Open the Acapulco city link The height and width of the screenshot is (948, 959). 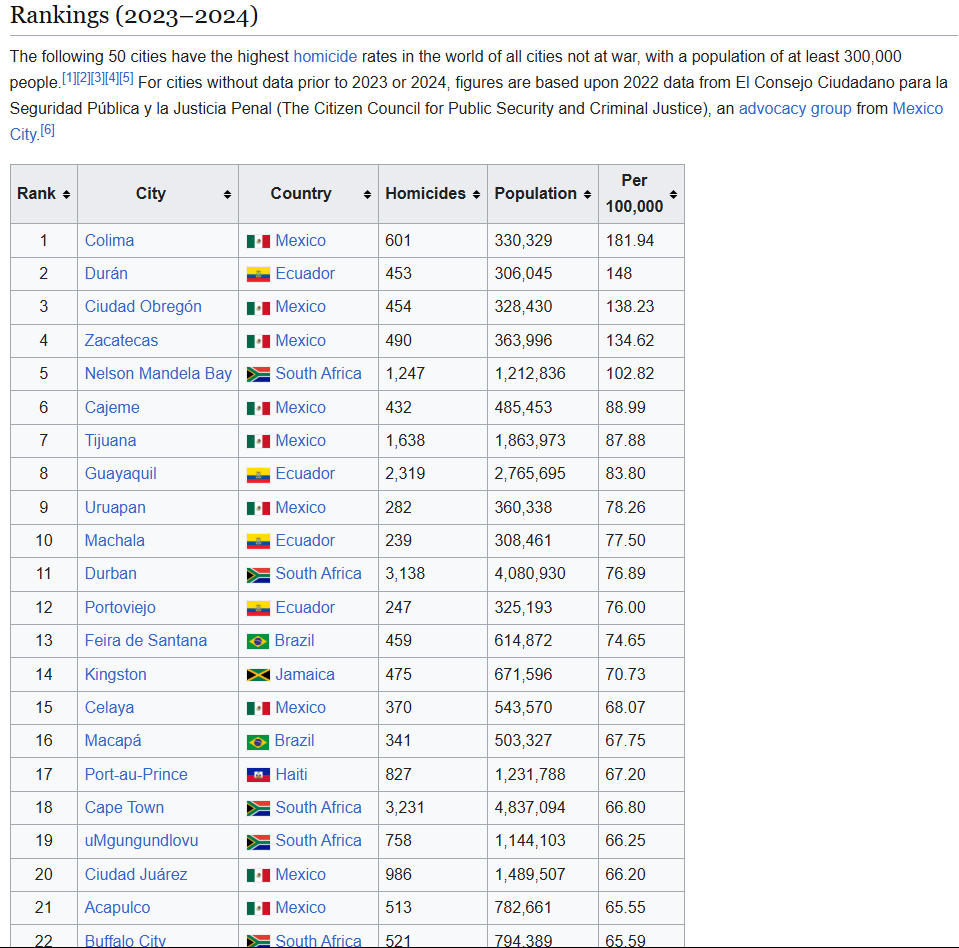point(117,908)
